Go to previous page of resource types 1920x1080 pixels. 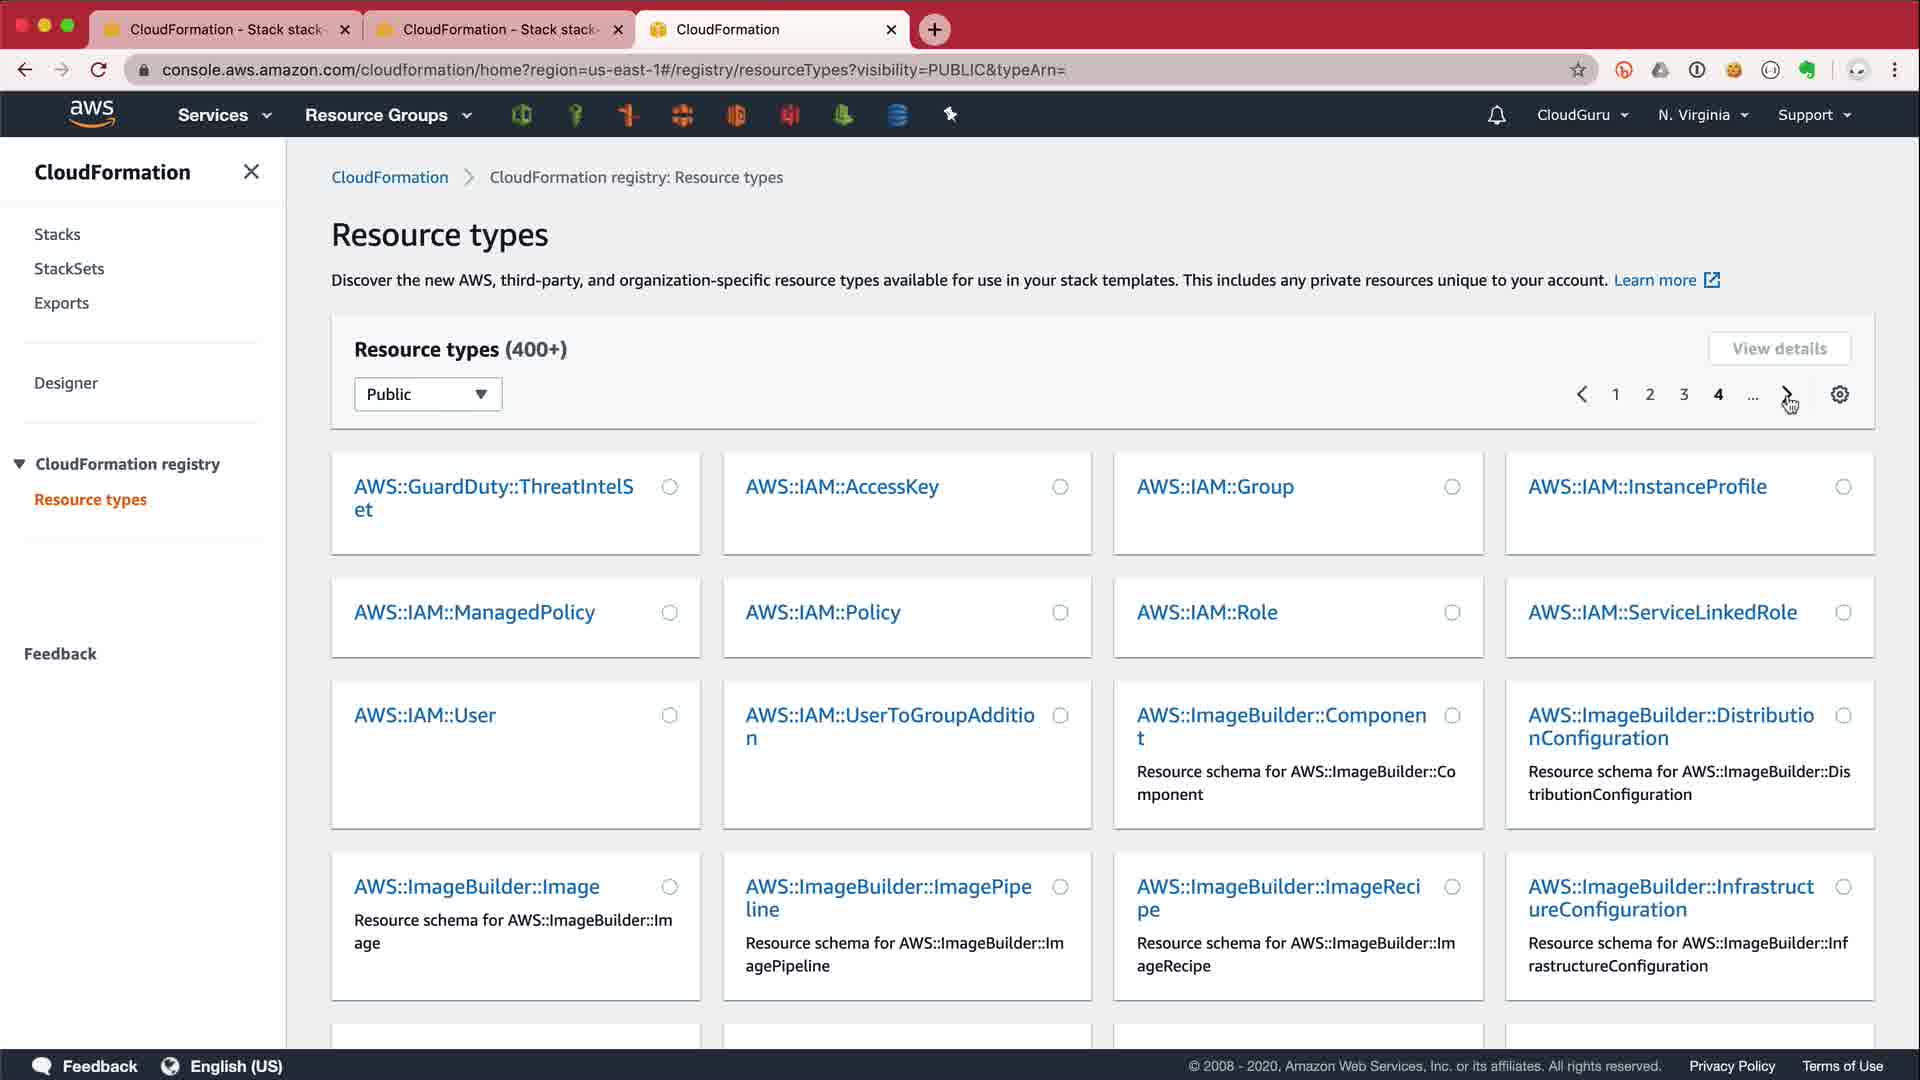coord(1581,394)
